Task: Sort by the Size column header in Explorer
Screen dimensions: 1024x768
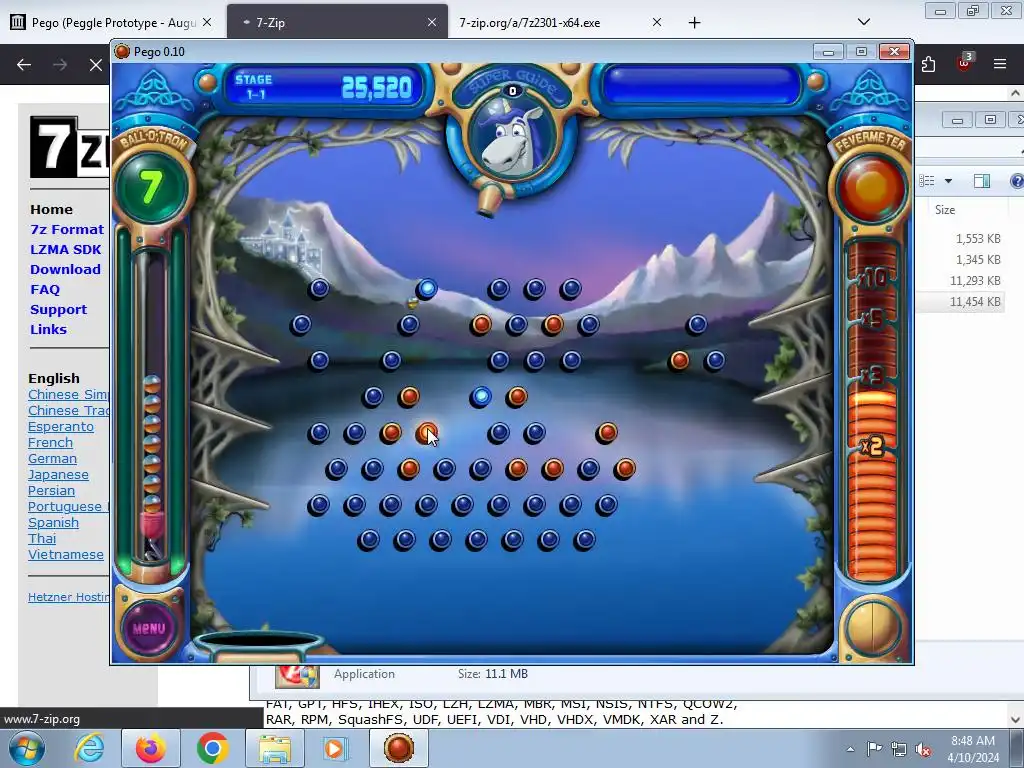Action: [944, 210]
